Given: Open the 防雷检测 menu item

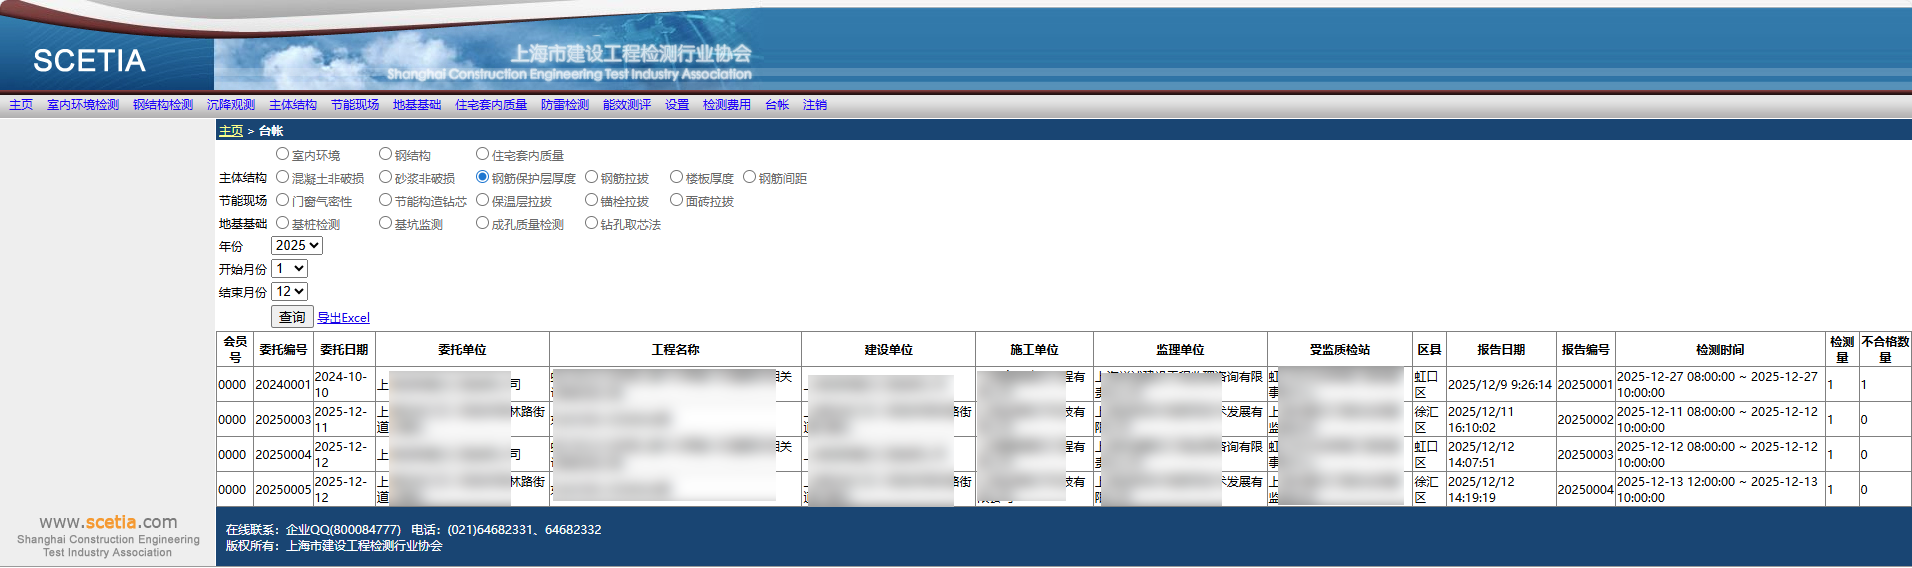Looking at the screenshot, I should pyautogui.click(x=565, y=105).
